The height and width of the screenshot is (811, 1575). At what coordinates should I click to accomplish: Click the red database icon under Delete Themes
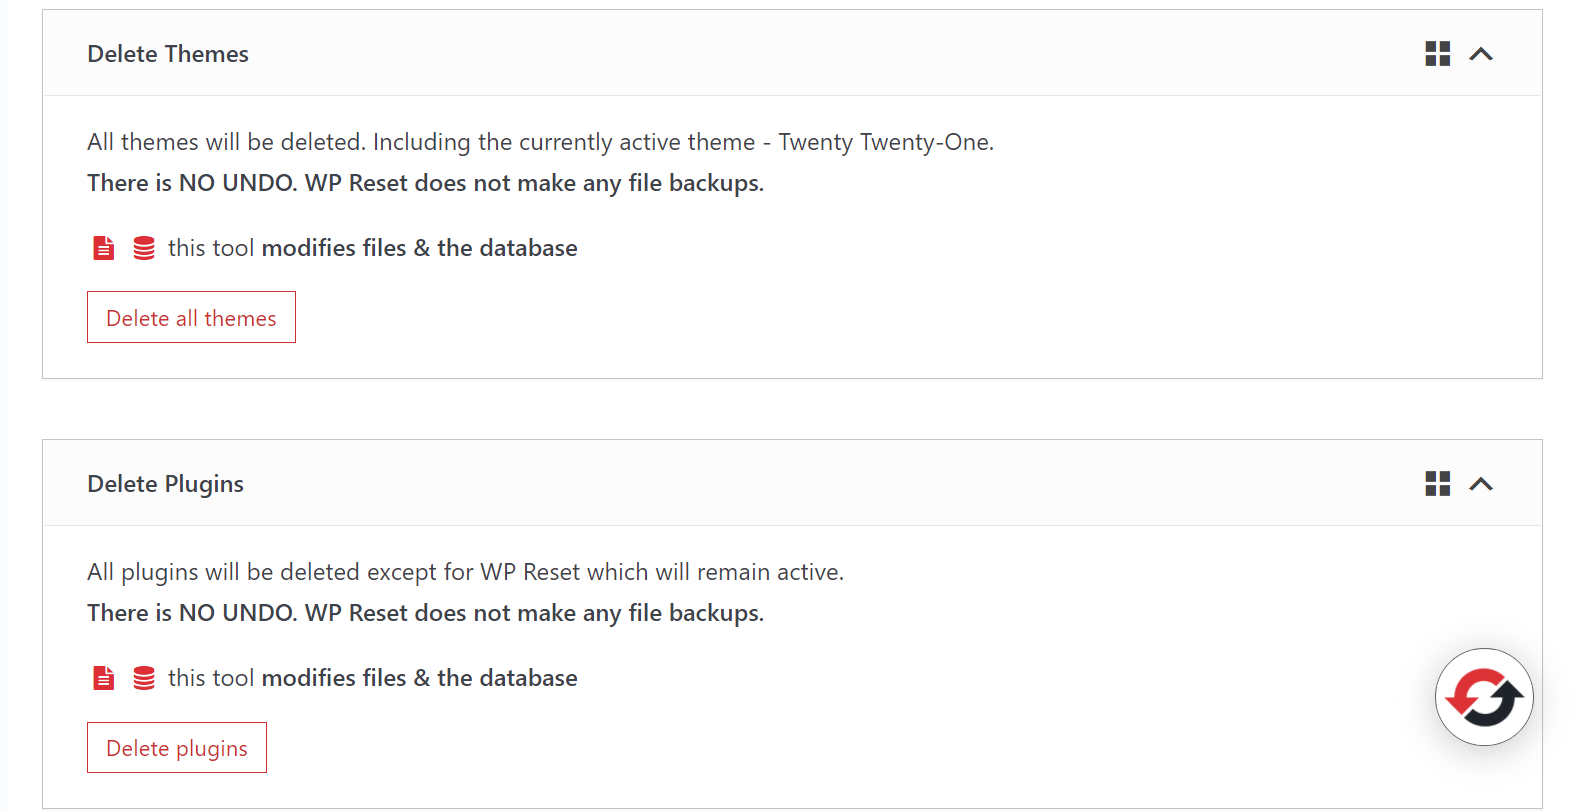pos(144,248)
